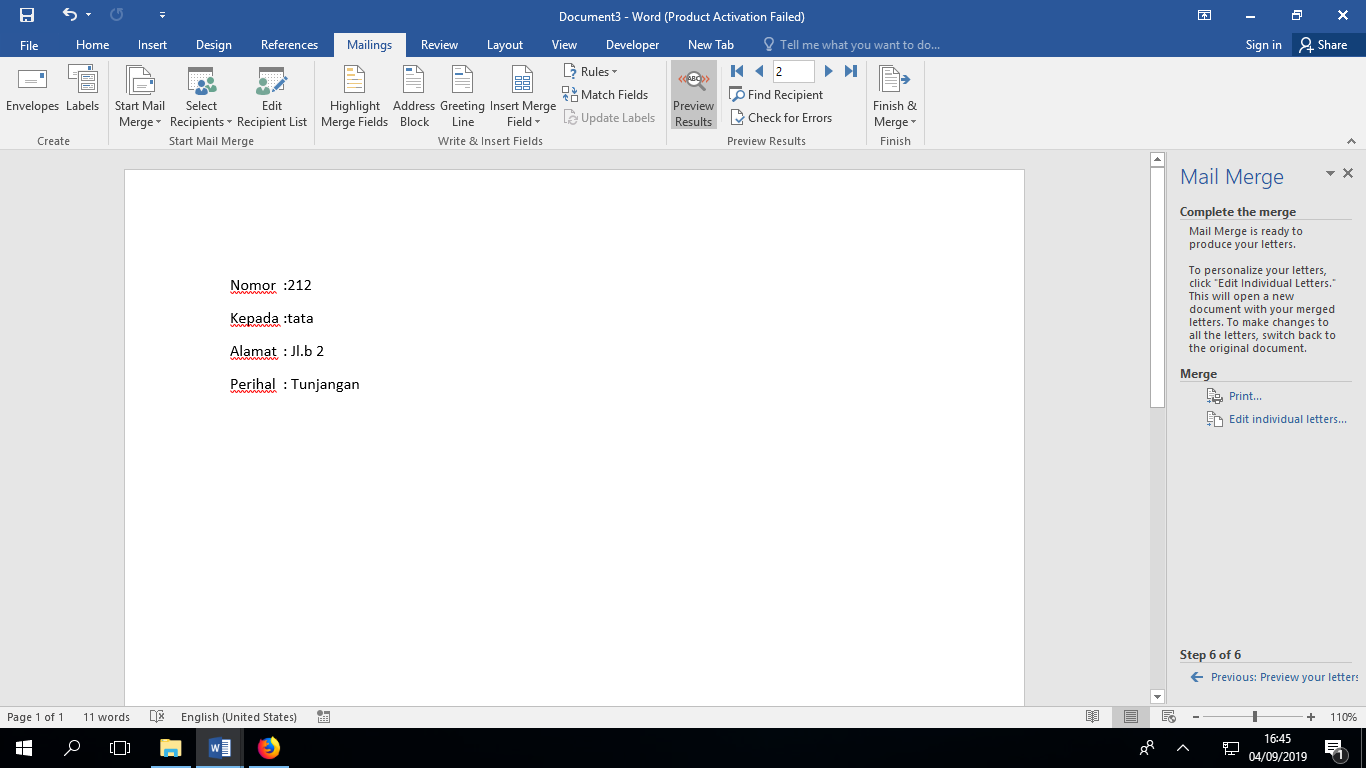This screenshot has height=768, width=1366.
Task: Go to the next record arrow
Action: click(x=828, y=71)
